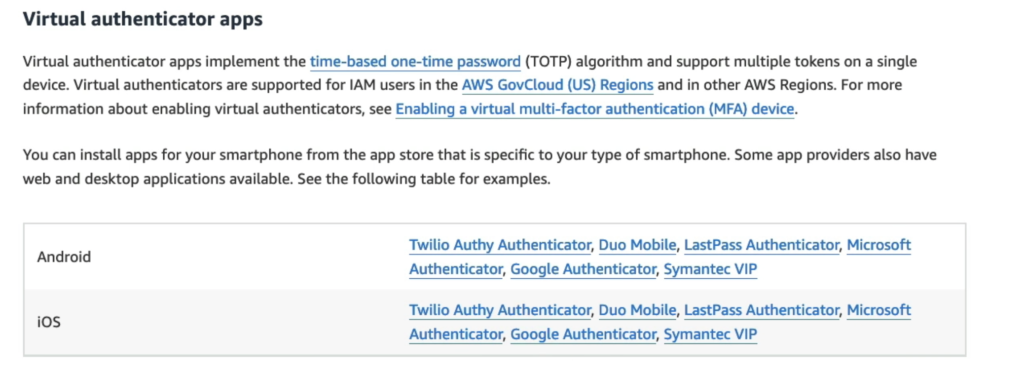The height and width of the screenshot is (371, 1024).
Task: Open Google Authenticator link for iOS
Action: coord(583,335)
